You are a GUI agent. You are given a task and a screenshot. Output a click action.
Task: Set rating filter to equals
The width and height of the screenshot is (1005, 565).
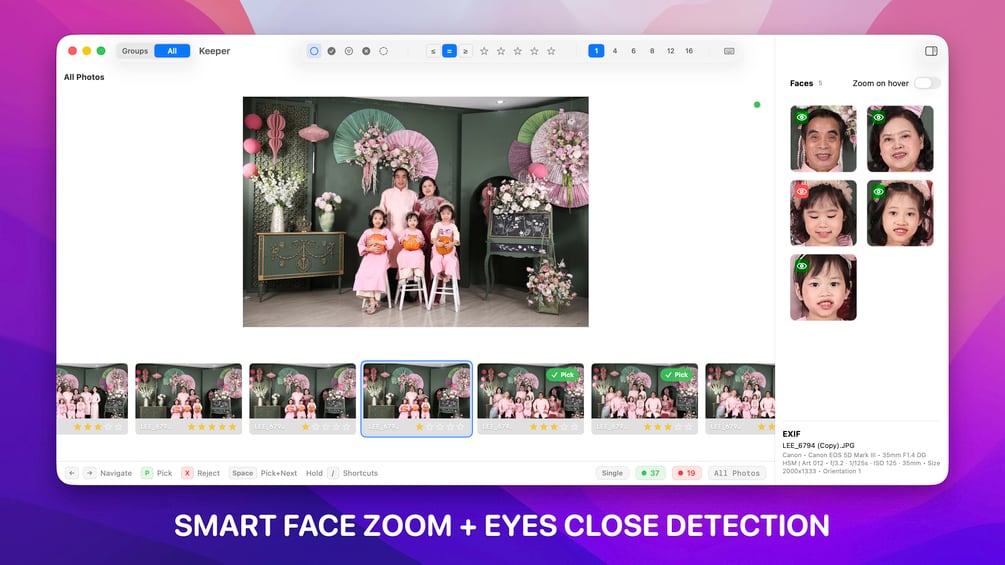[x=449, y=51]
